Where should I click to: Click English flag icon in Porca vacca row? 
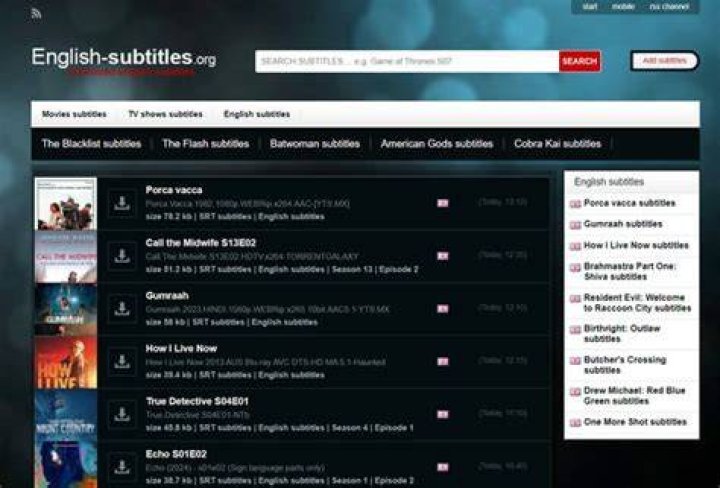[443, 203]
